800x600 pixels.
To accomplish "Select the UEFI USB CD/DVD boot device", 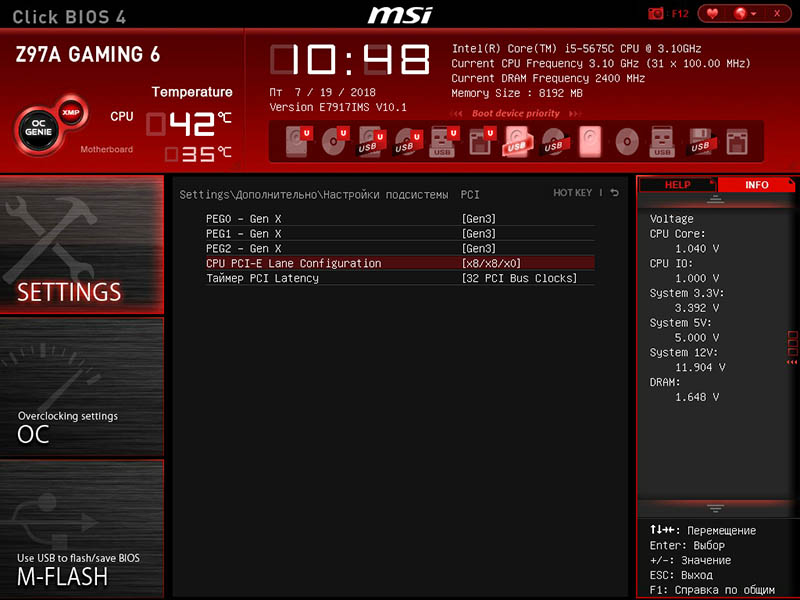I will [x=408, y=142].
